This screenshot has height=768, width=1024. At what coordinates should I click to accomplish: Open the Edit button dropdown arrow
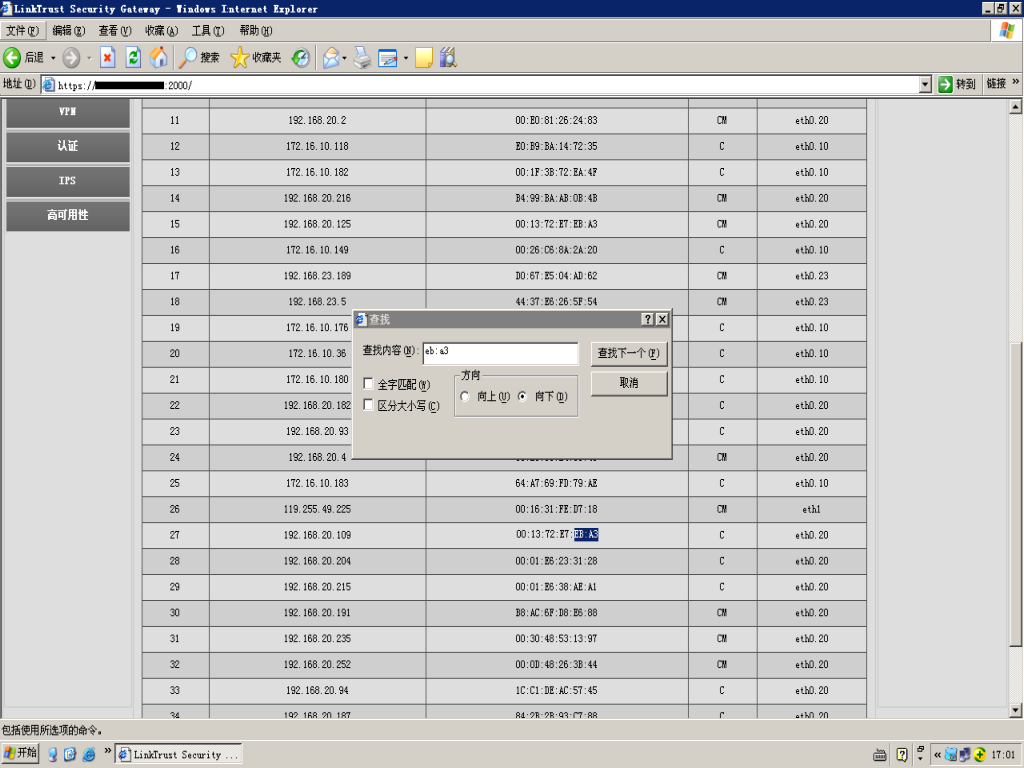(406, 58)
